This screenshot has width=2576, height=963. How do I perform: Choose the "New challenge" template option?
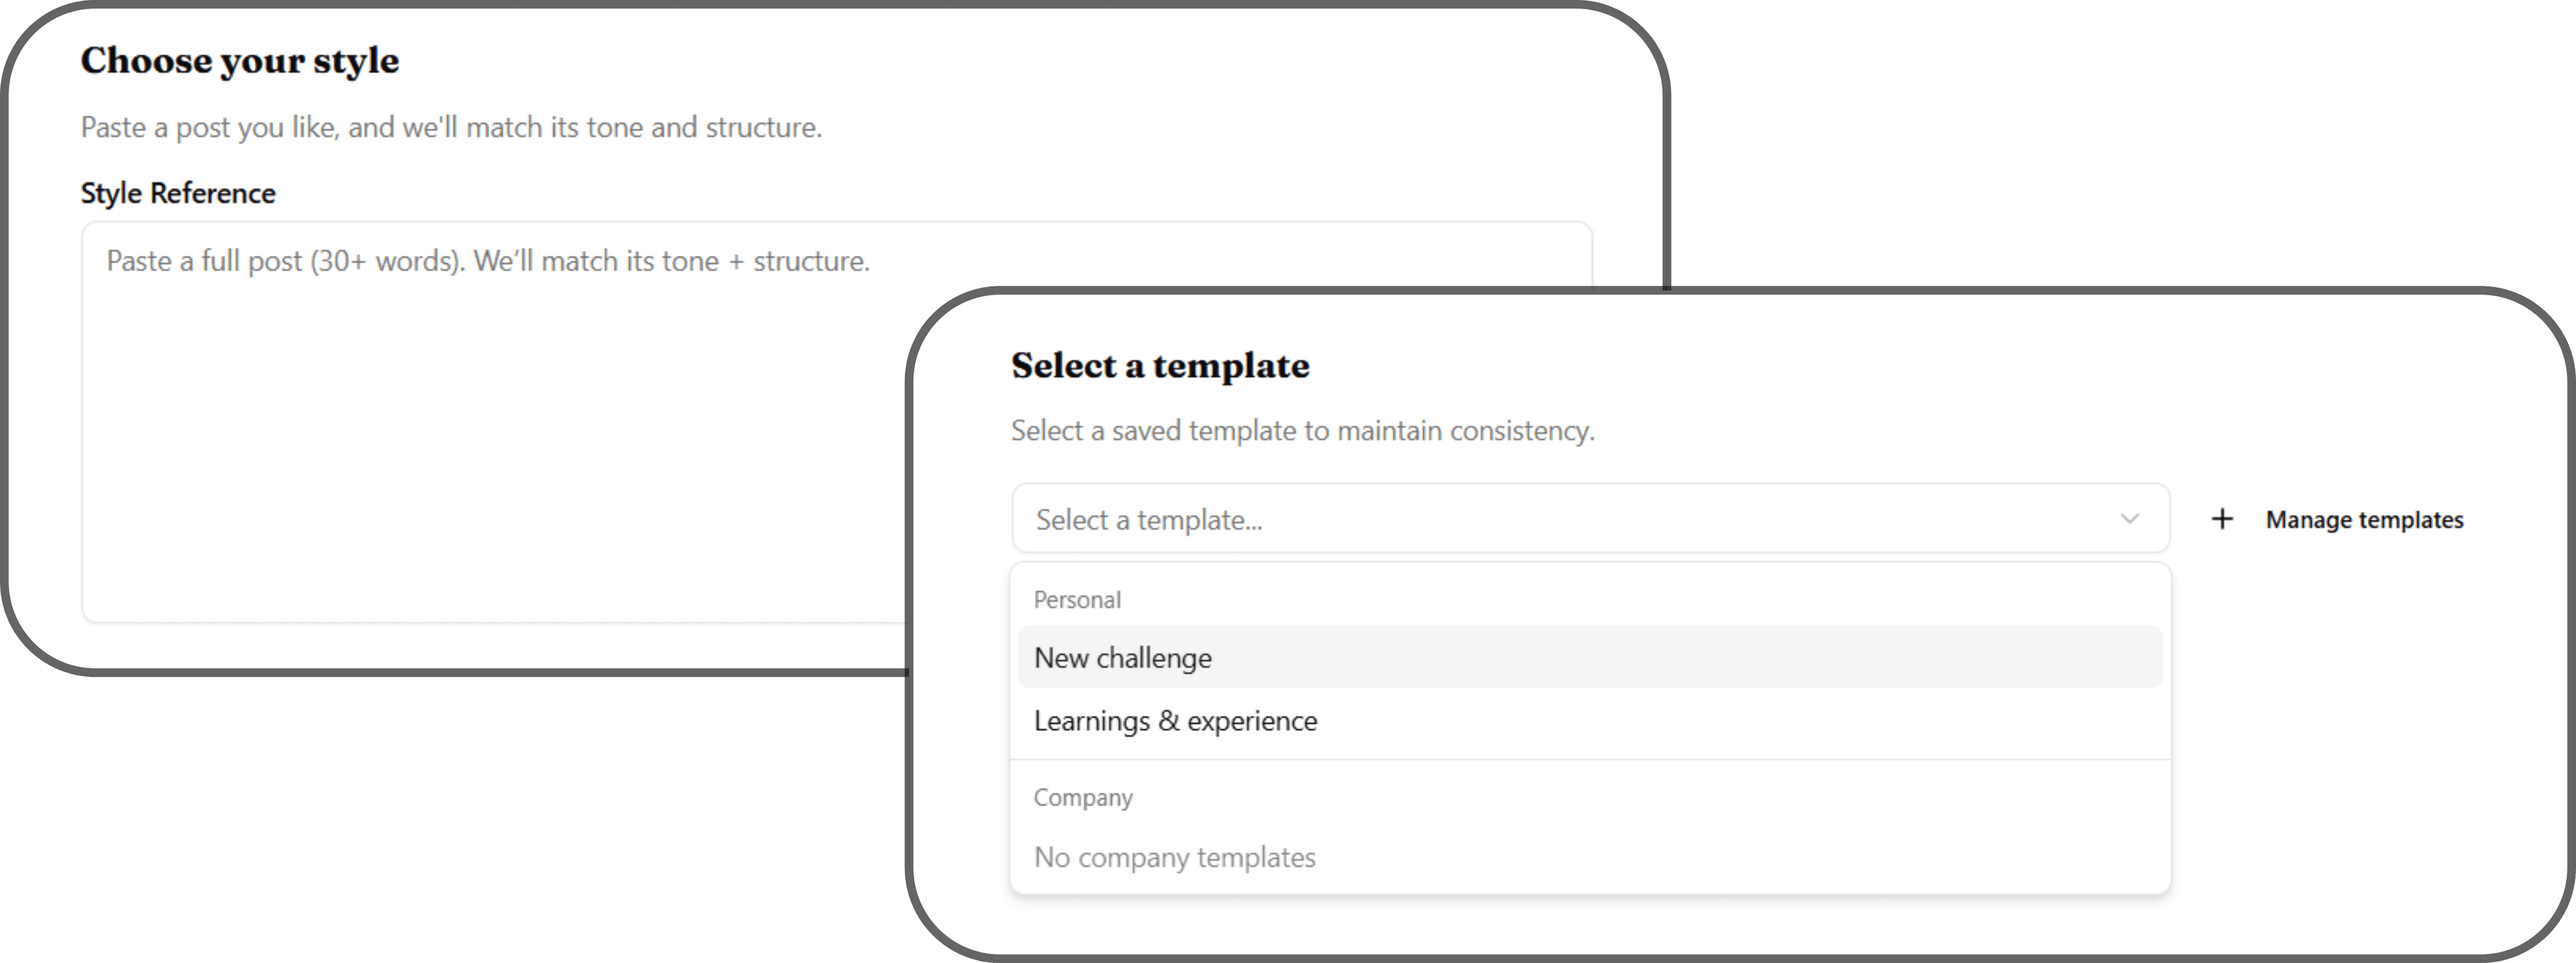[1123, 658]
